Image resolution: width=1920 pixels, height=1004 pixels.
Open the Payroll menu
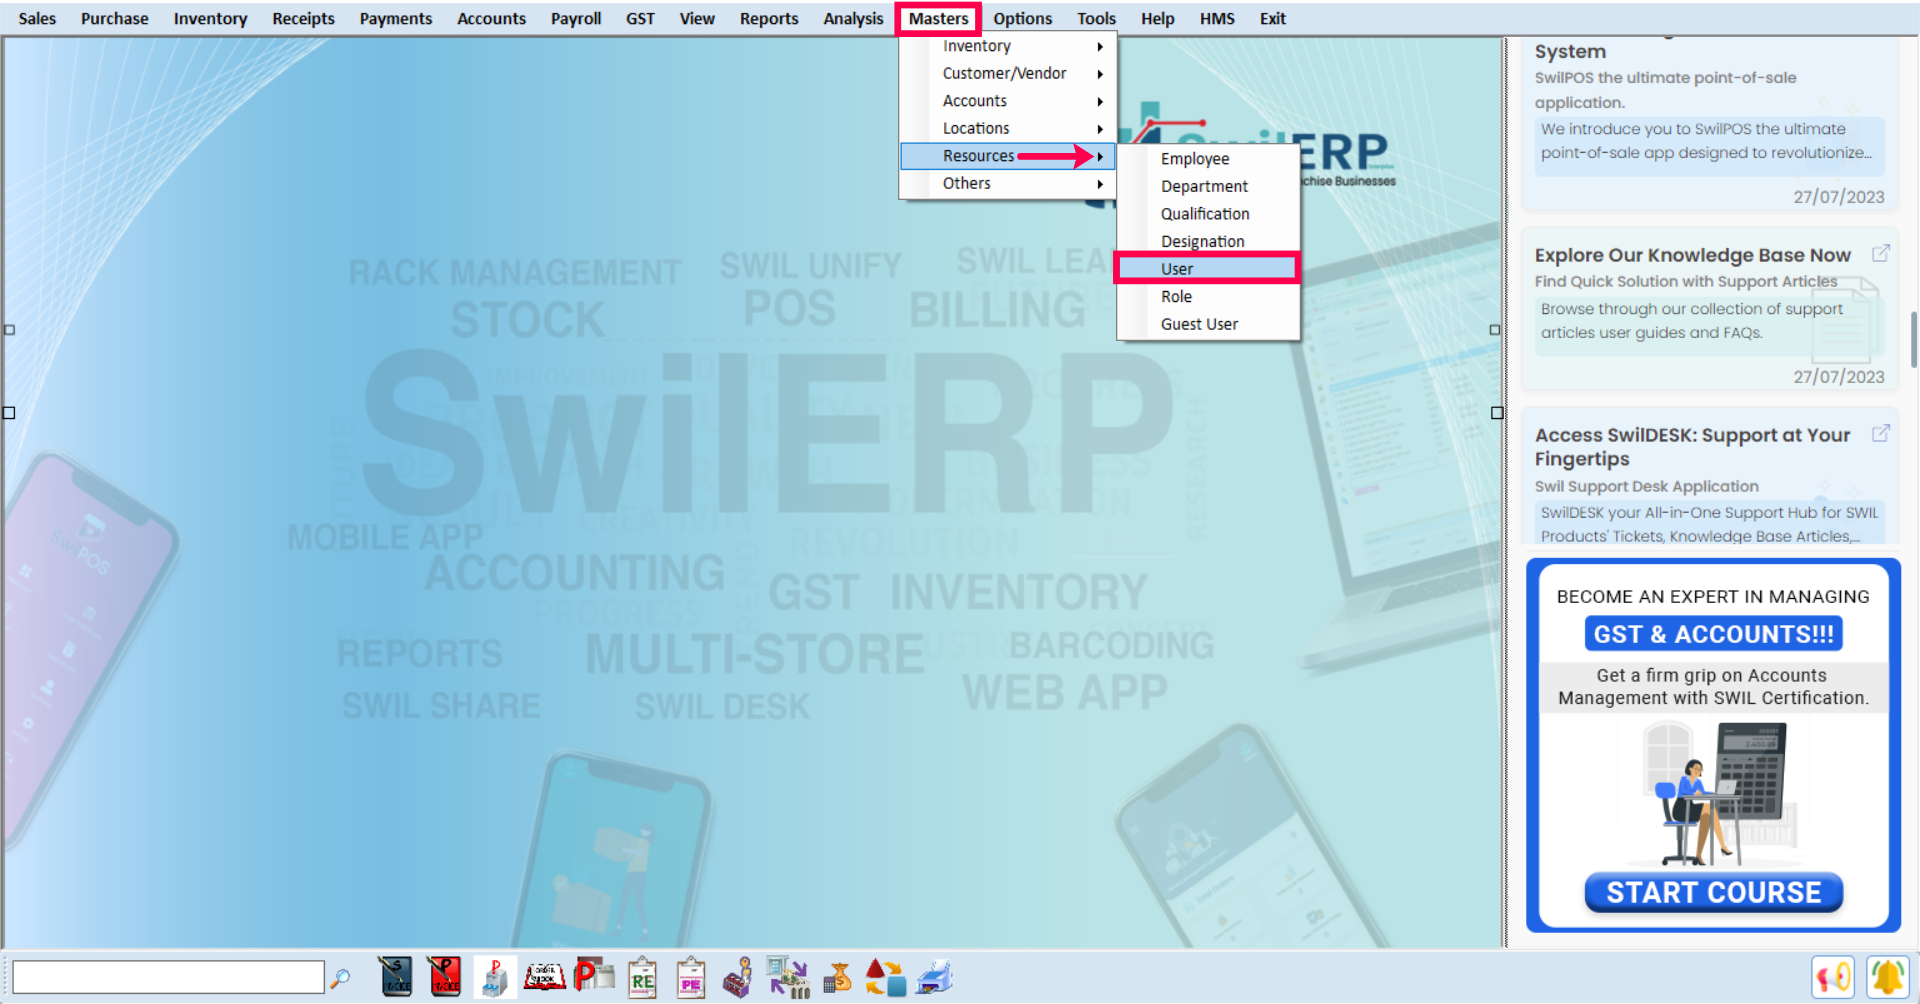(576, 18)
